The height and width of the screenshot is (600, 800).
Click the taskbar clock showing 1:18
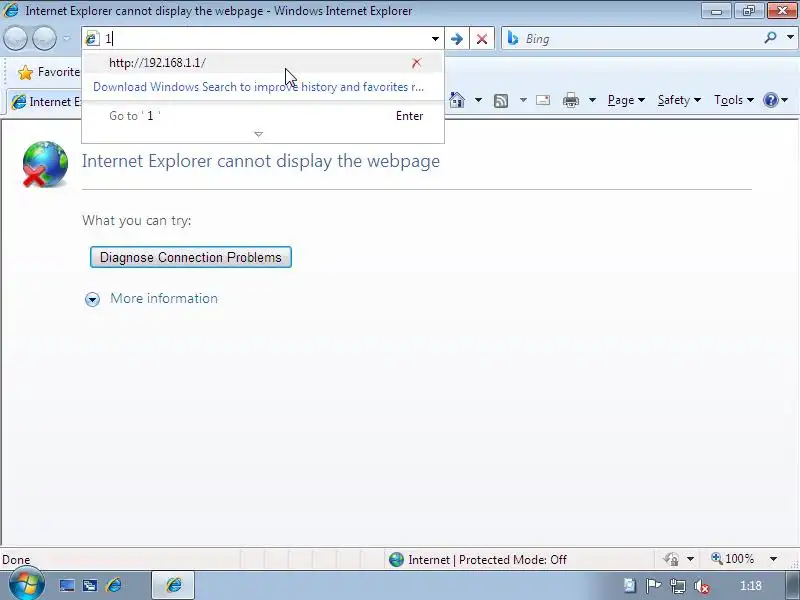coord(751,586)
